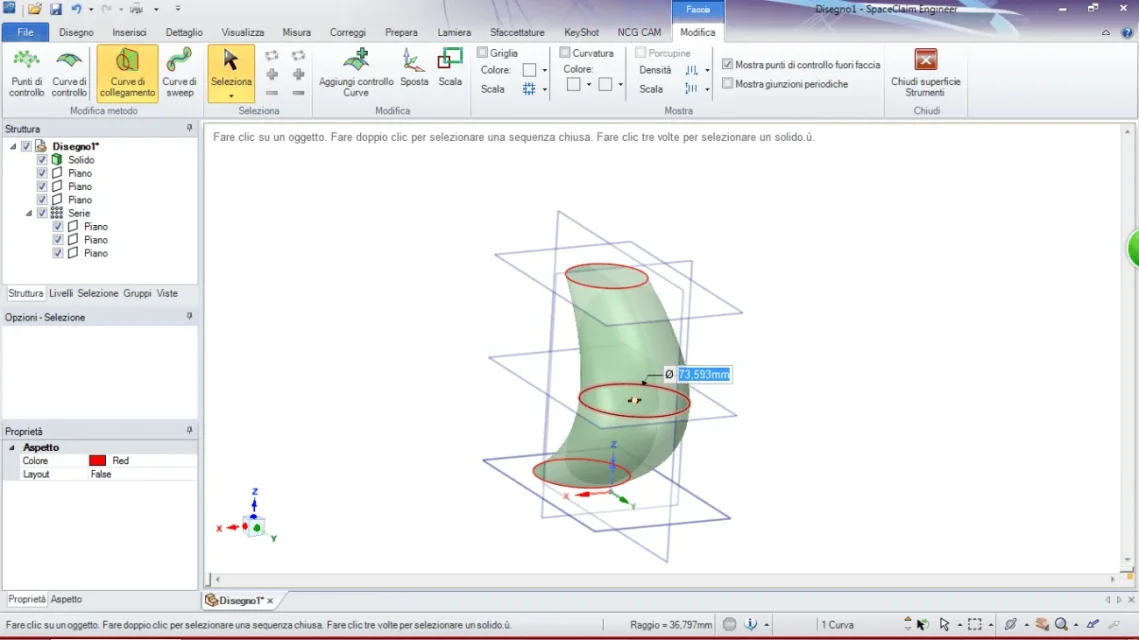Collapse the Serie tree node
This screenshot has height=640, width=1139.
tap(29, 213)
